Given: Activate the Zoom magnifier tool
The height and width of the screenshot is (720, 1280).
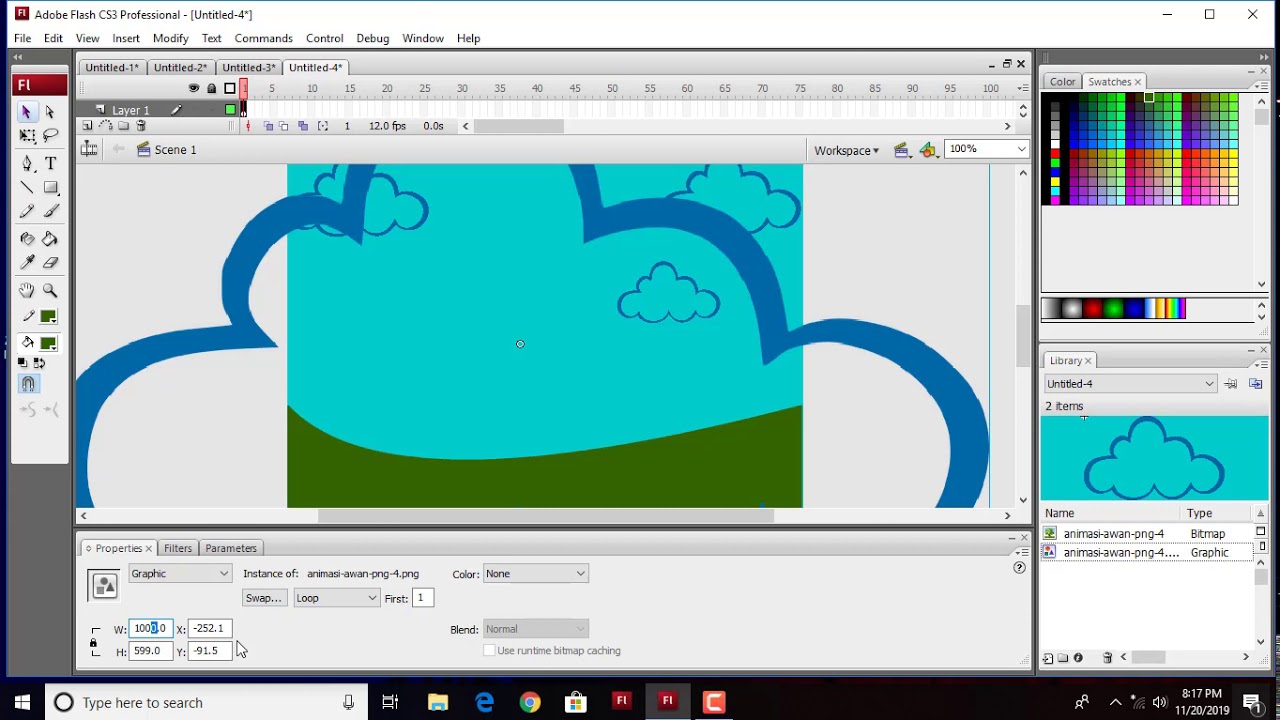Looking at the screenshot, I should (x=50, y=290).
